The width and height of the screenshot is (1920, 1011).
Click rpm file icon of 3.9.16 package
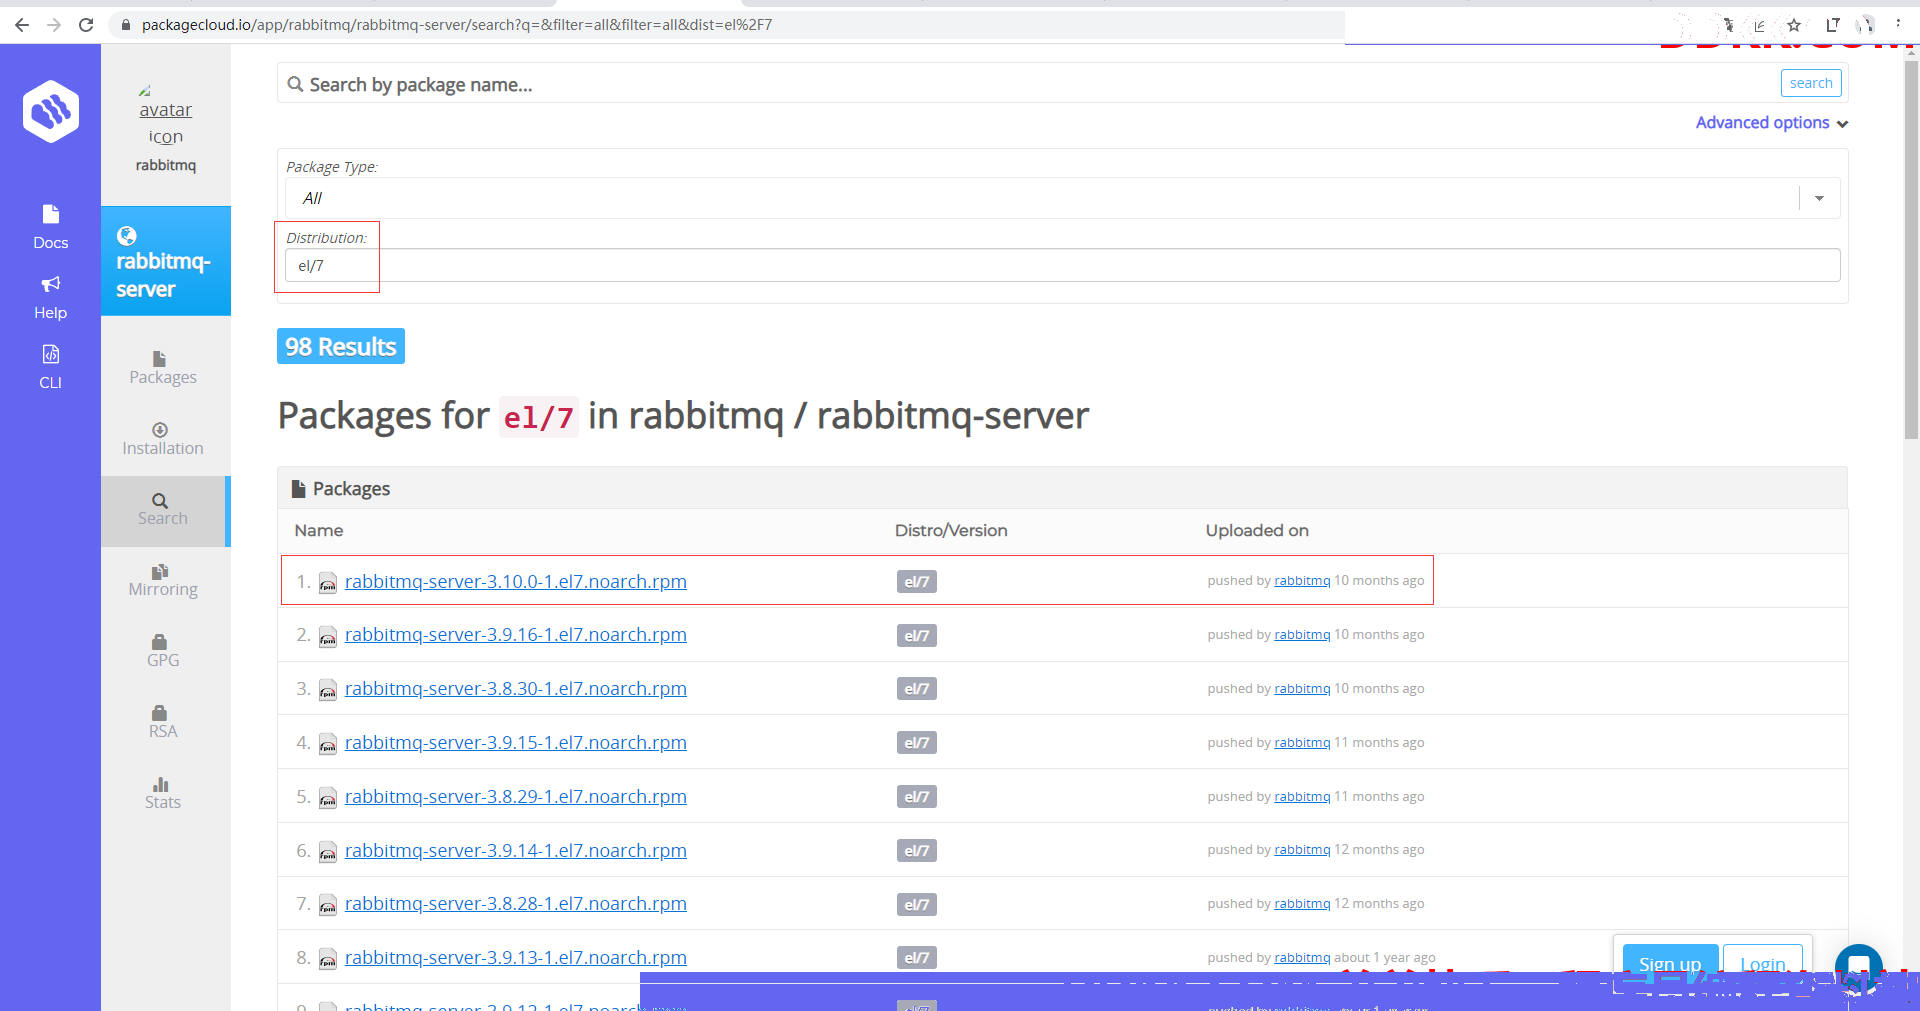click(328, 637)
